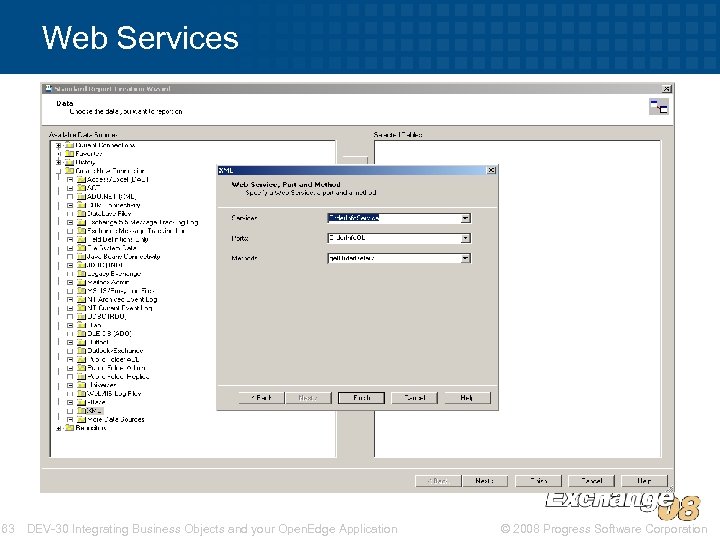This screenshot has width=720, height=540.
Task: Expand the Repository node
Action: [59, 428]
